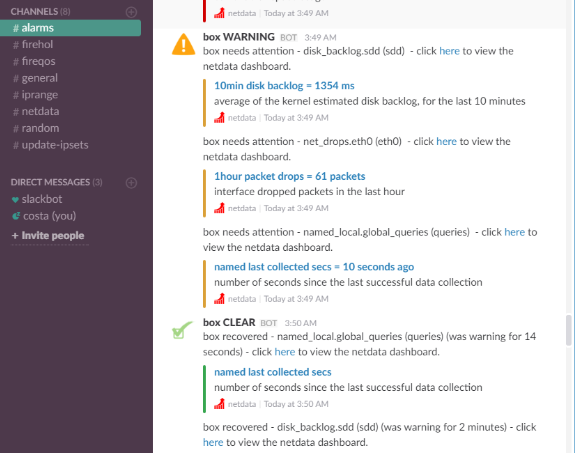Click the 'box CLEAR' sender name

pyautogui.click(x=229, y=322)
